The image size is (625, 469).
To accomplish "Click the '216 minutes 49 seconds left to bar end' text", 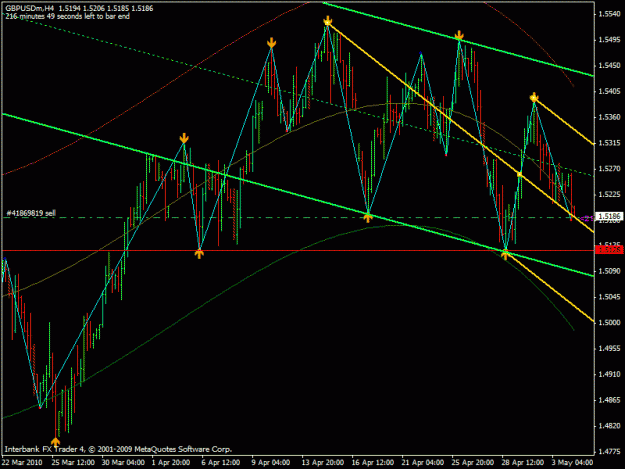I will point(67,16).
